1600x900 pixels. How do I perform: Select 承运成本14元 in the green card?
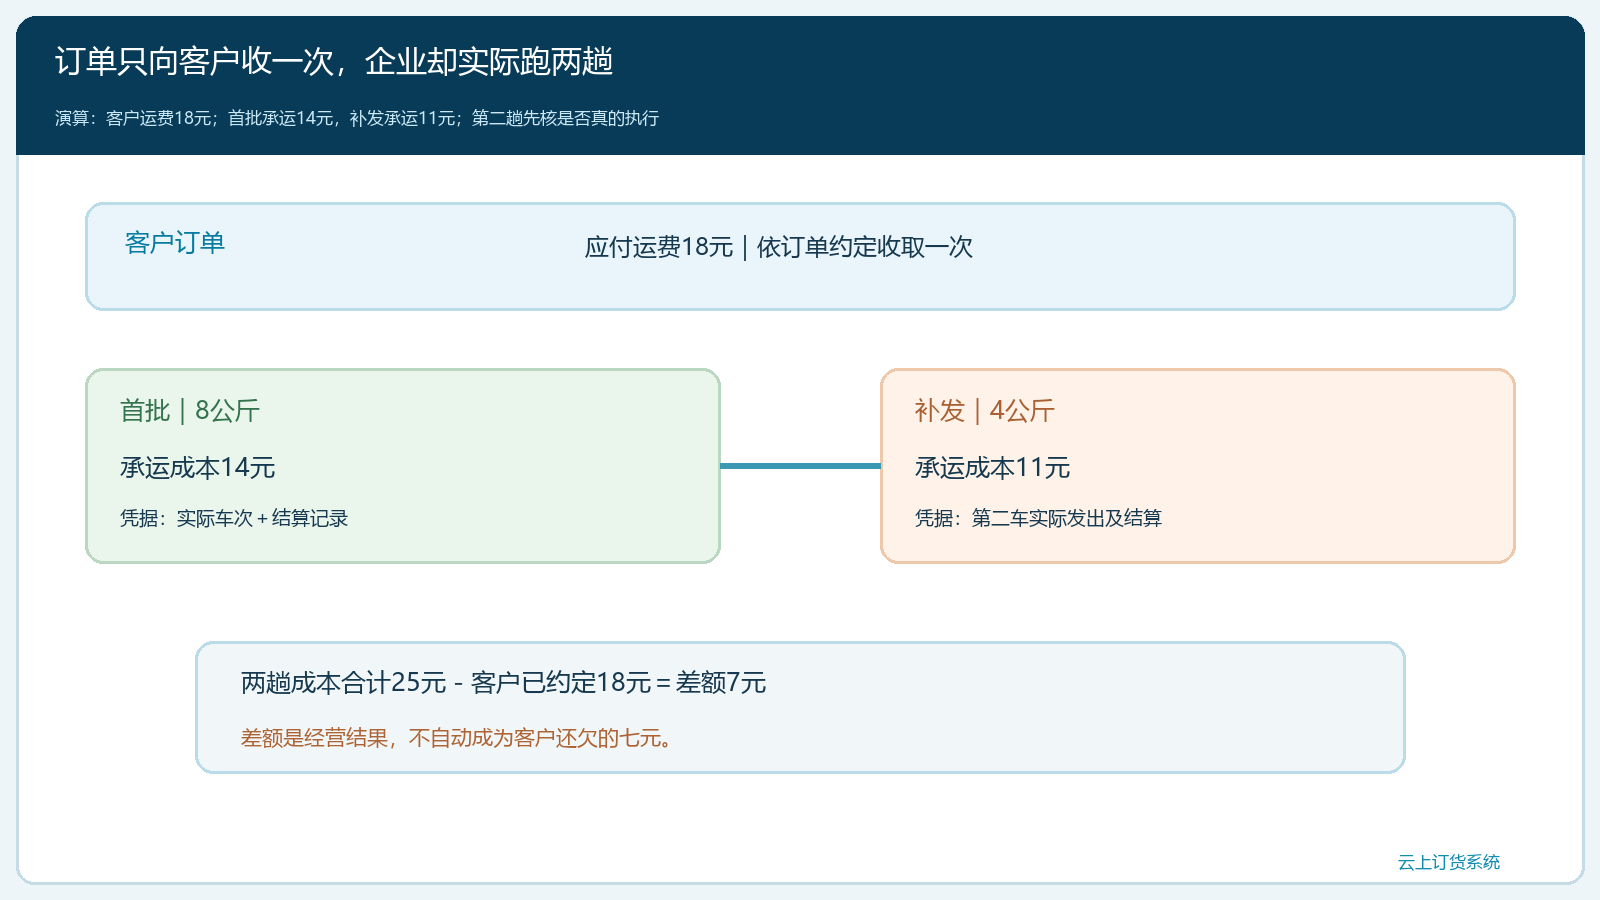(198, 467)
